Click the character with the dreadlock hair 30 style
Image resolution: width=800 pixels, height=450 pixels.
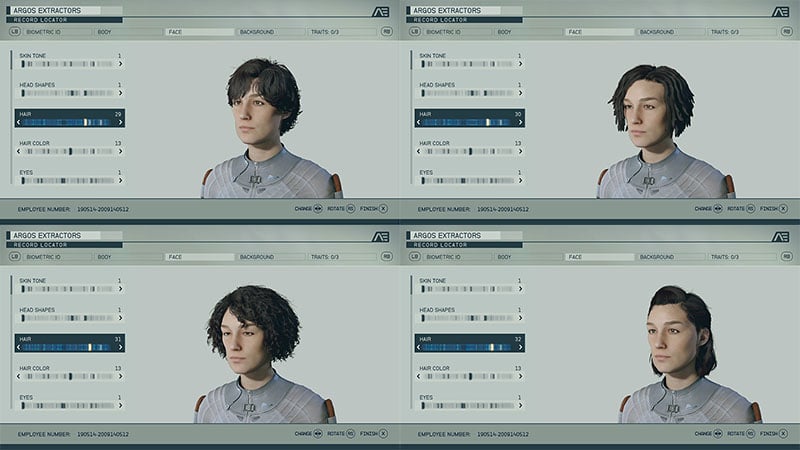point(664,132)
